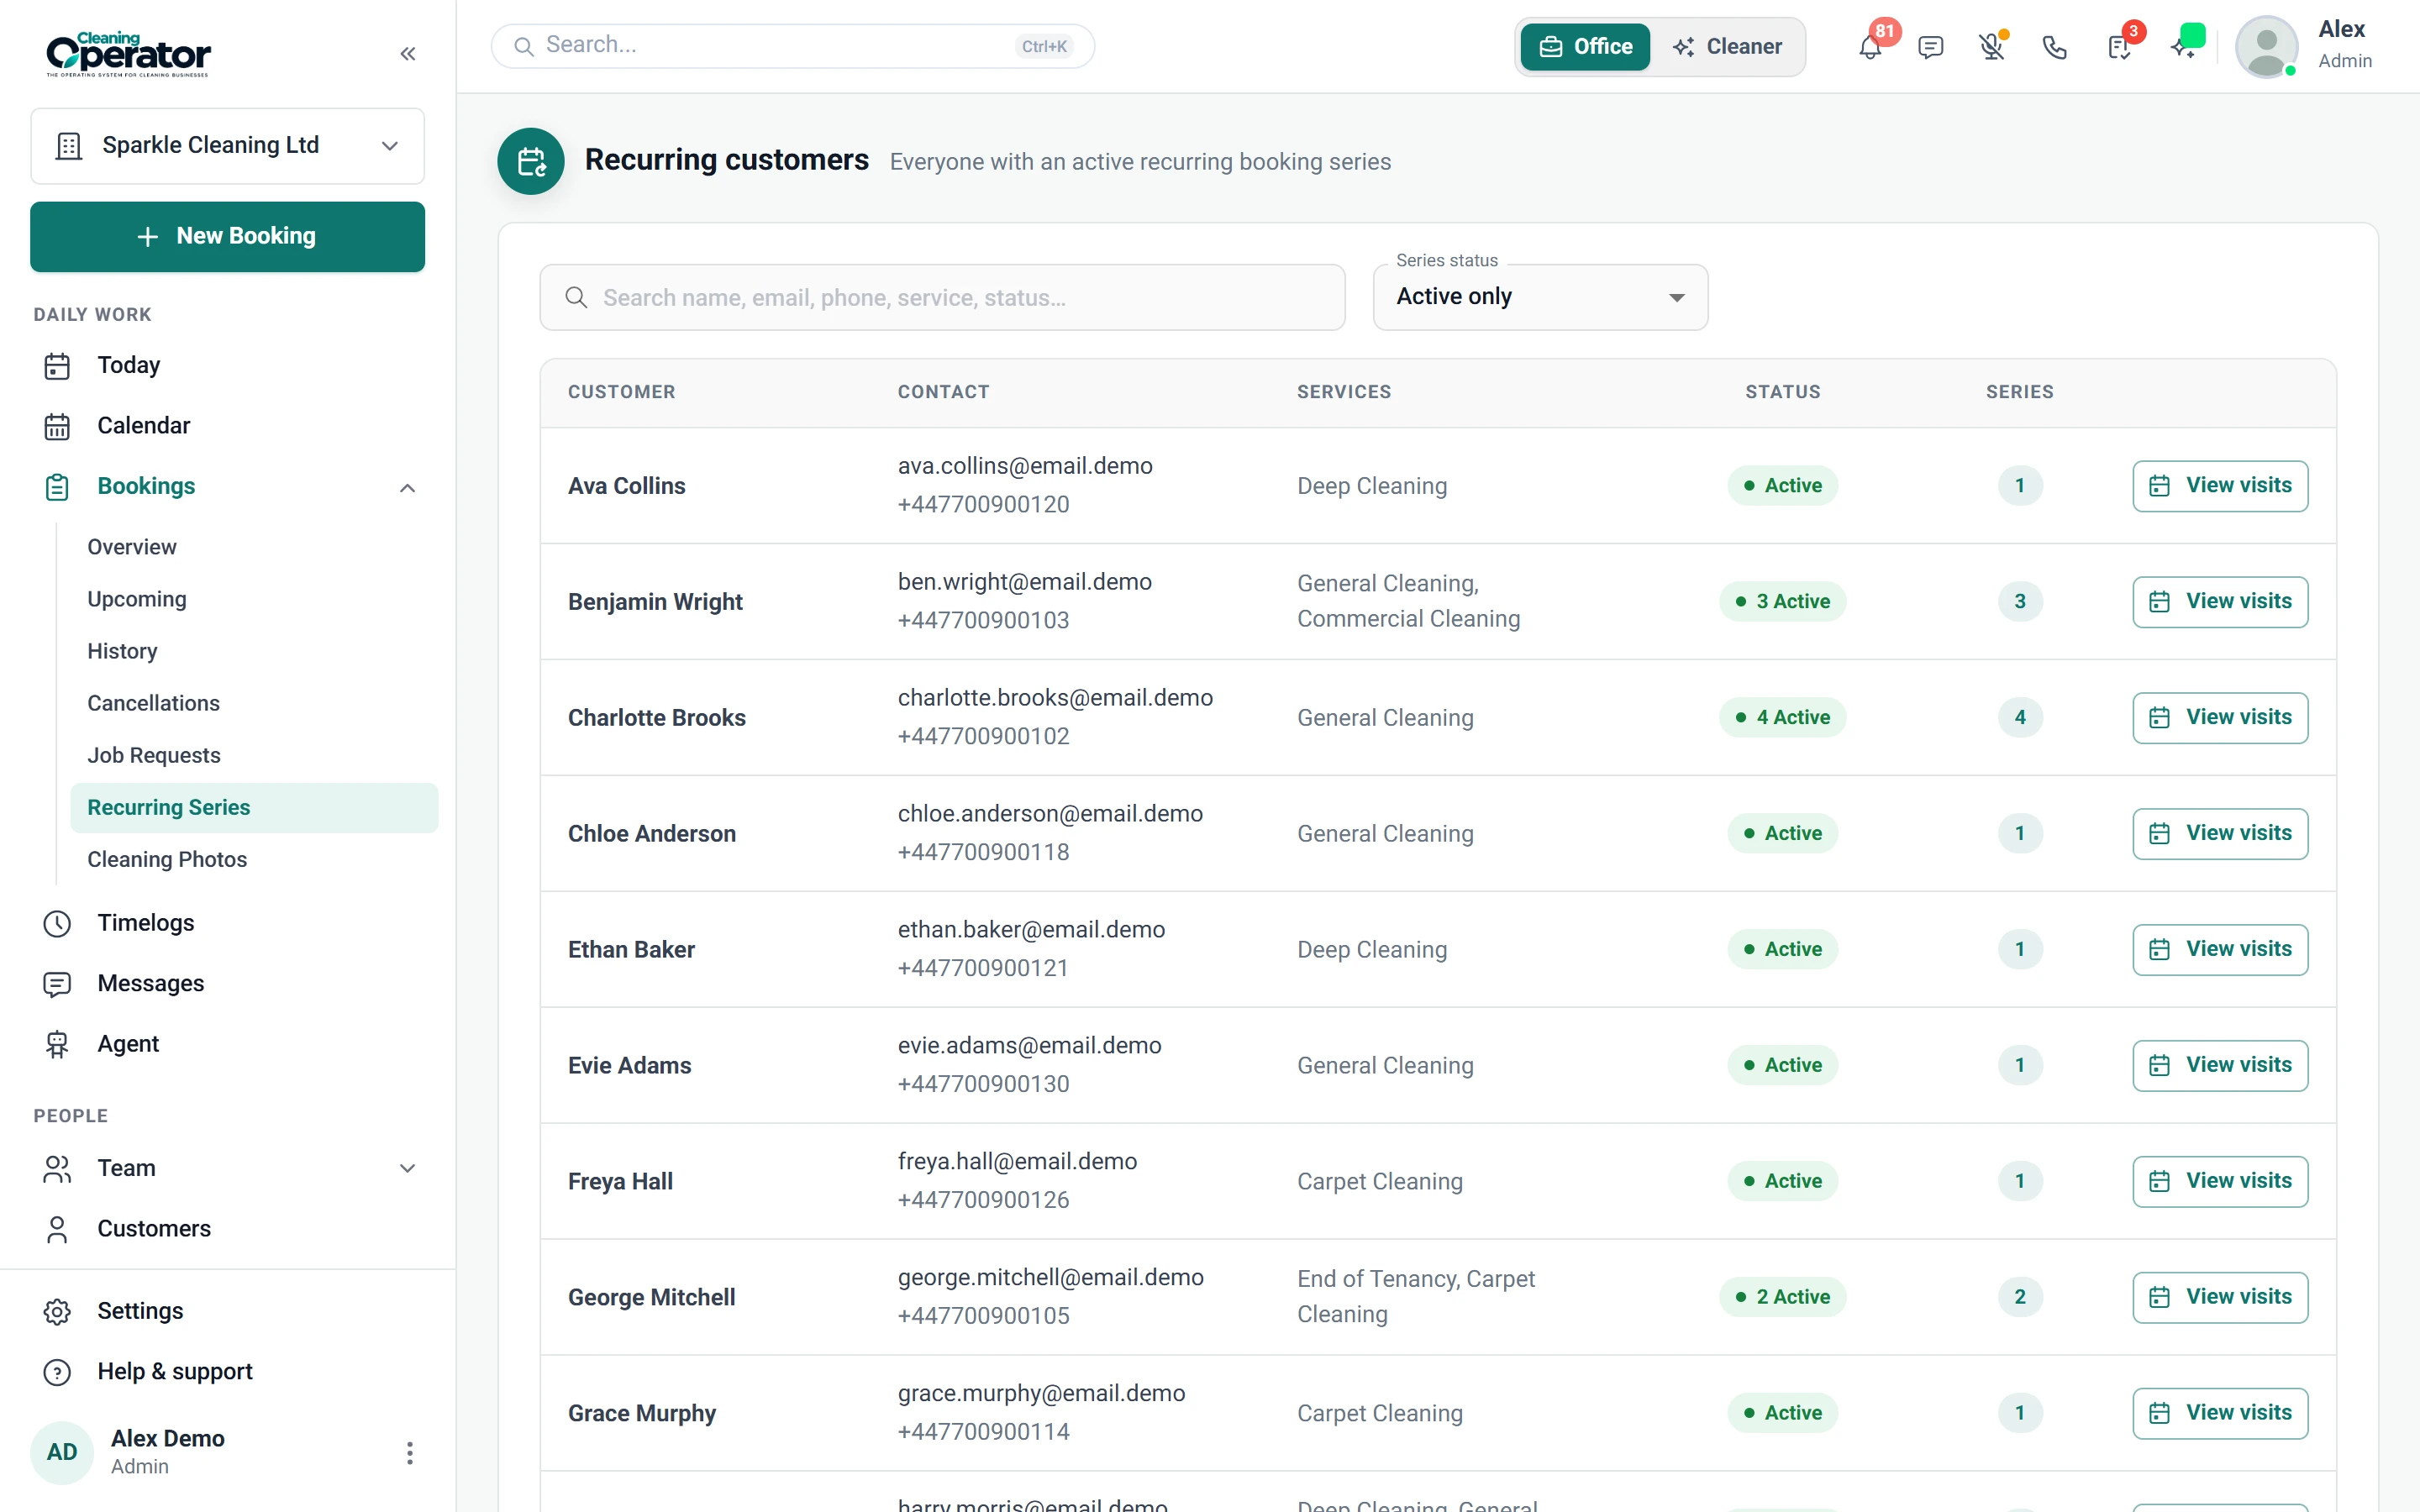The image size is (2420, 1512).
Task: Open Help & support
Action: [228, 1371]
